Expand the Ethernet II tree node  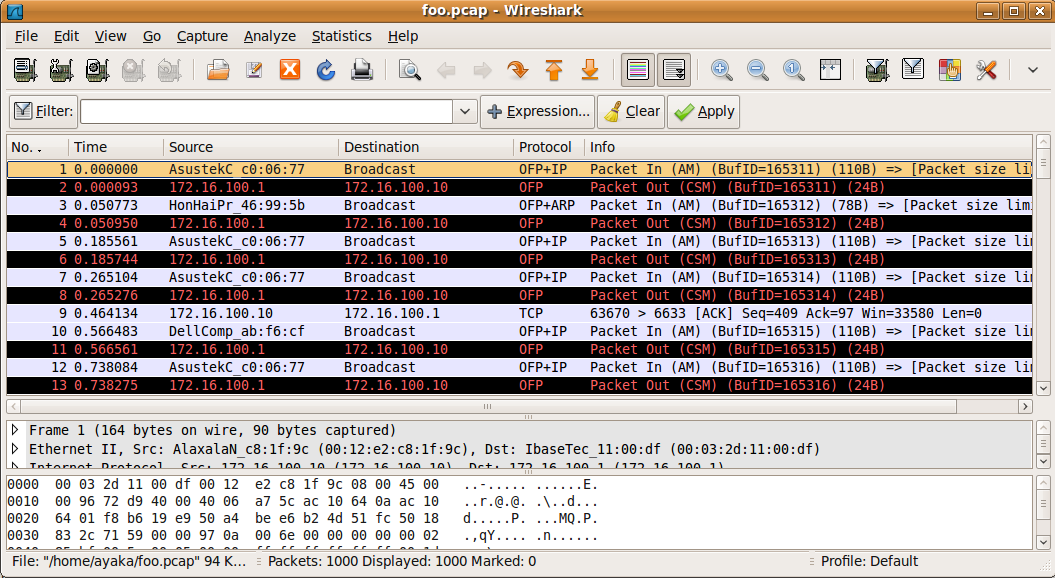(15, 449)
